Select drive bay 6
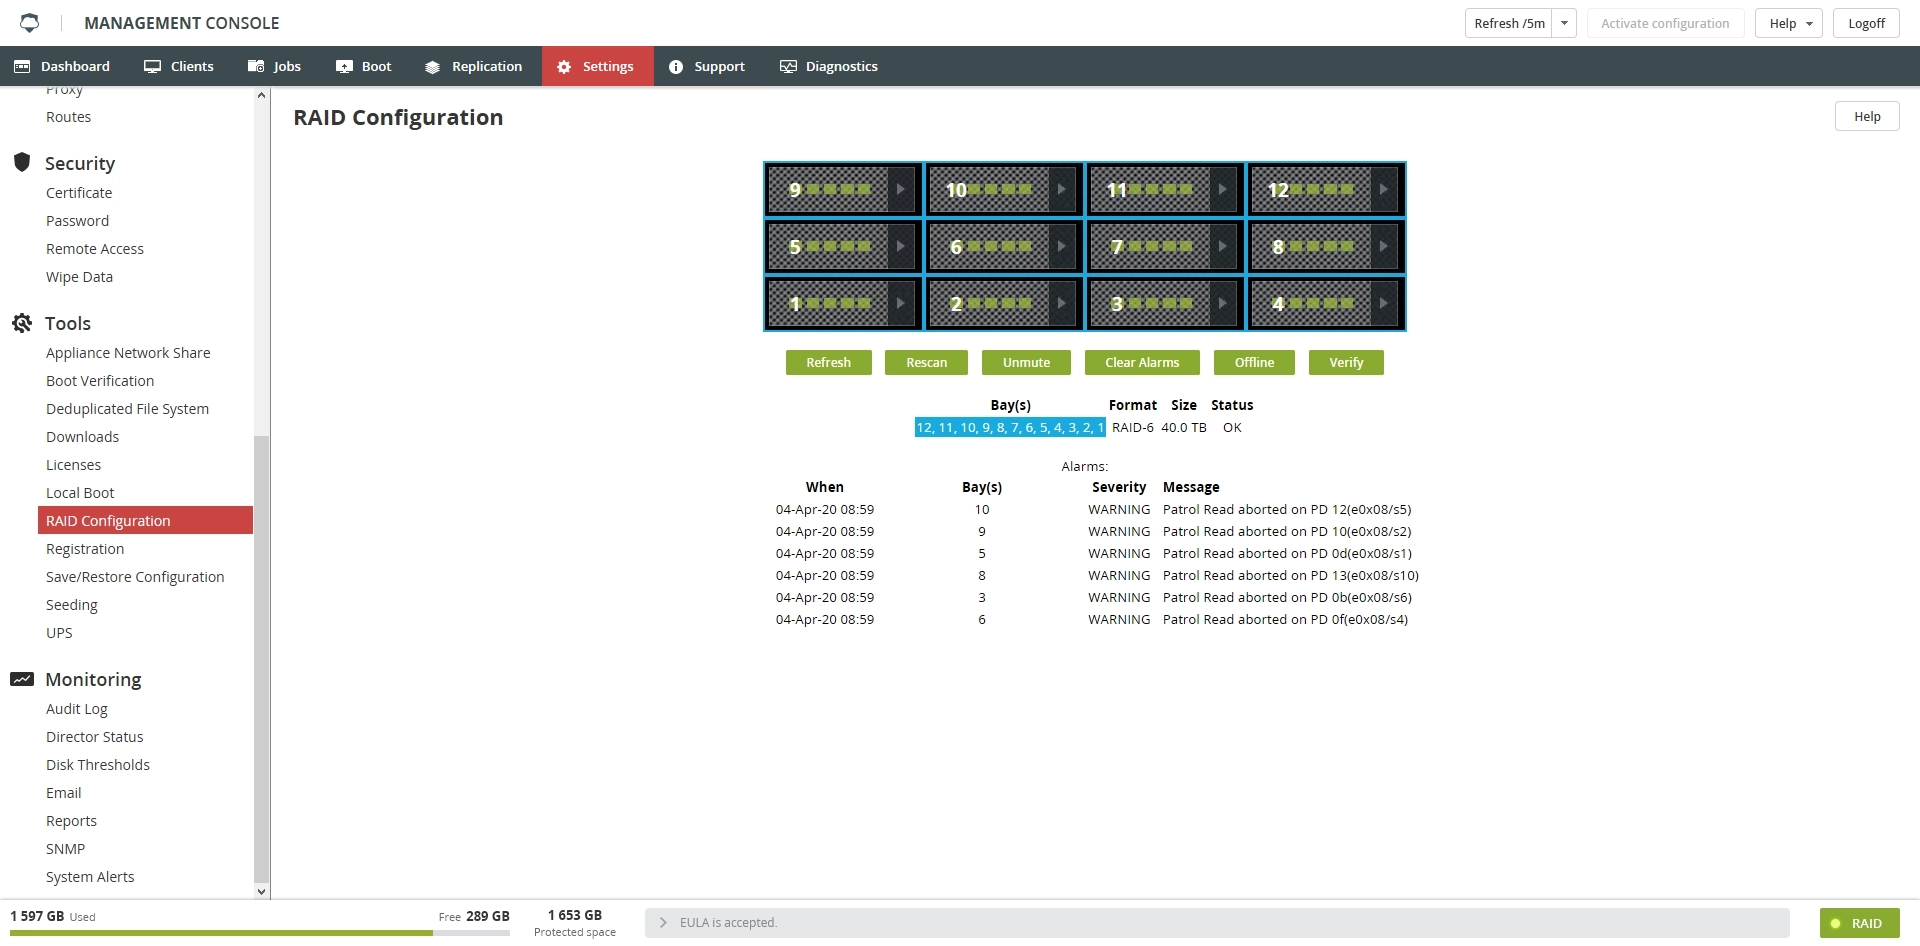 pos(1004,246)
